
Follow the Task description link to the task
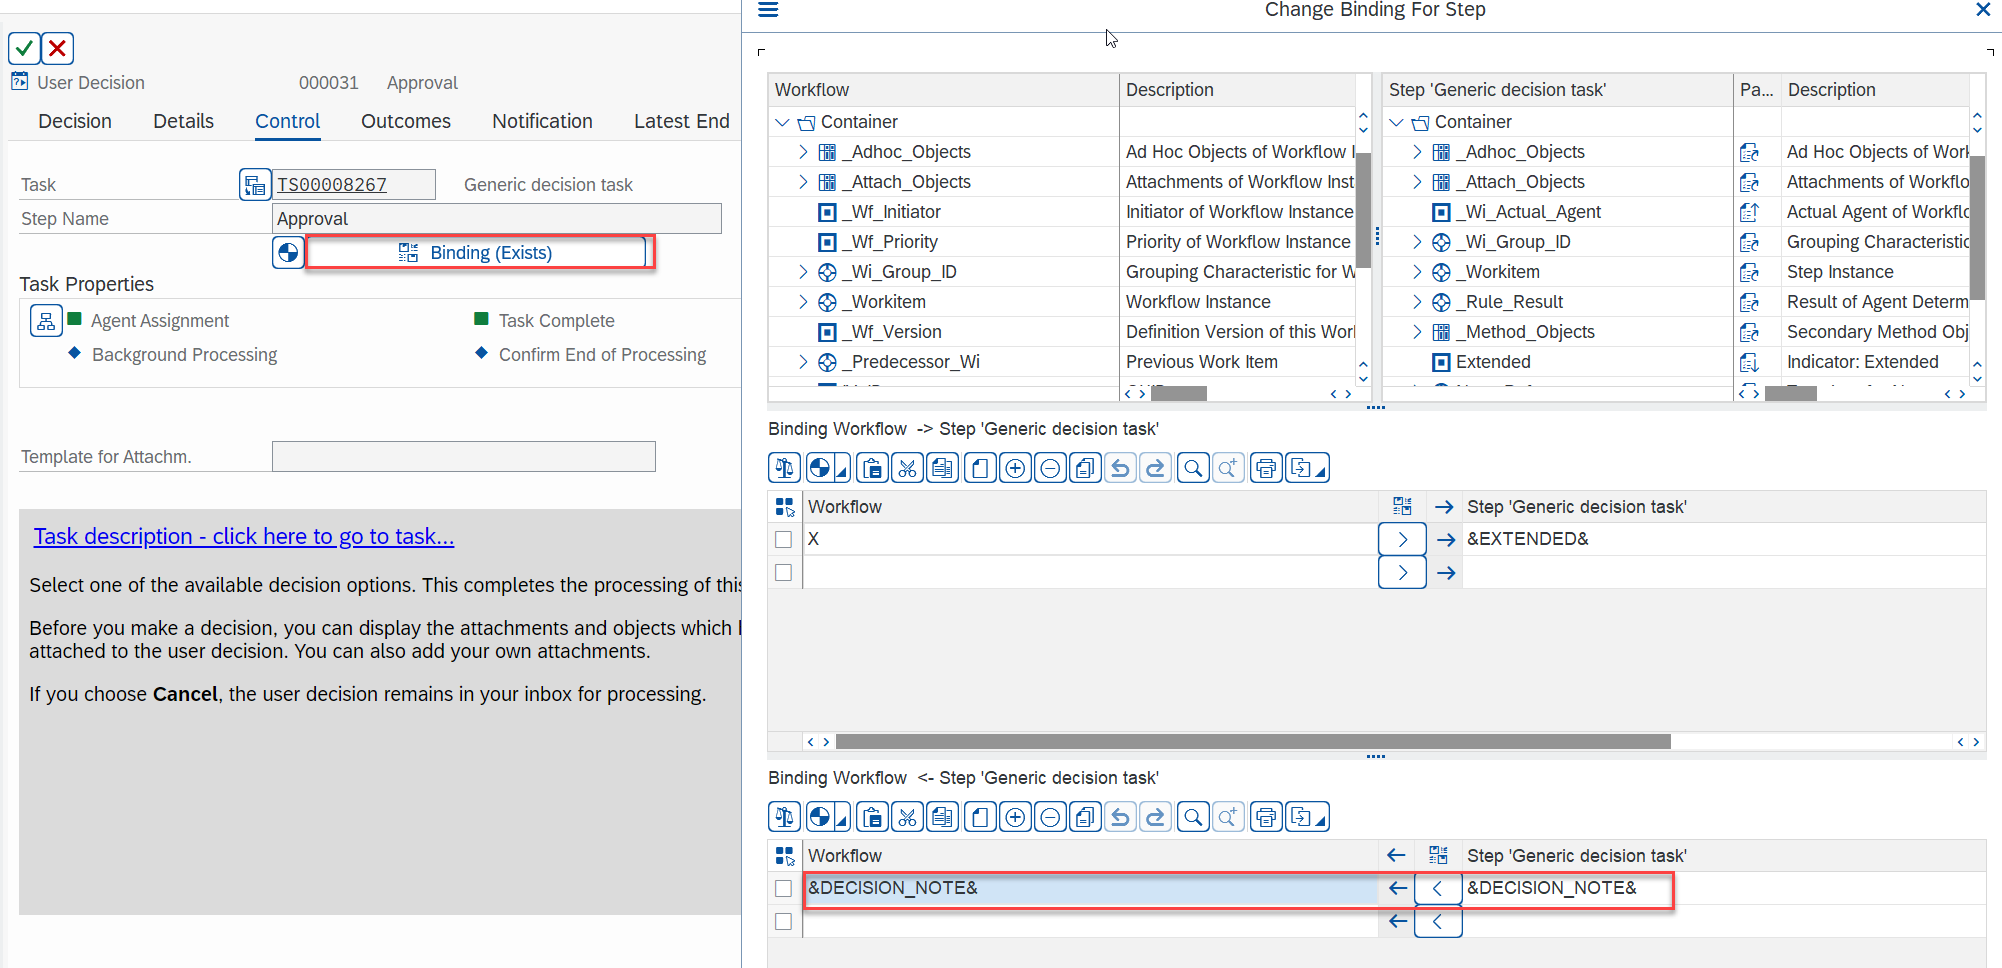pyautogui.click(x=243, y=536)
